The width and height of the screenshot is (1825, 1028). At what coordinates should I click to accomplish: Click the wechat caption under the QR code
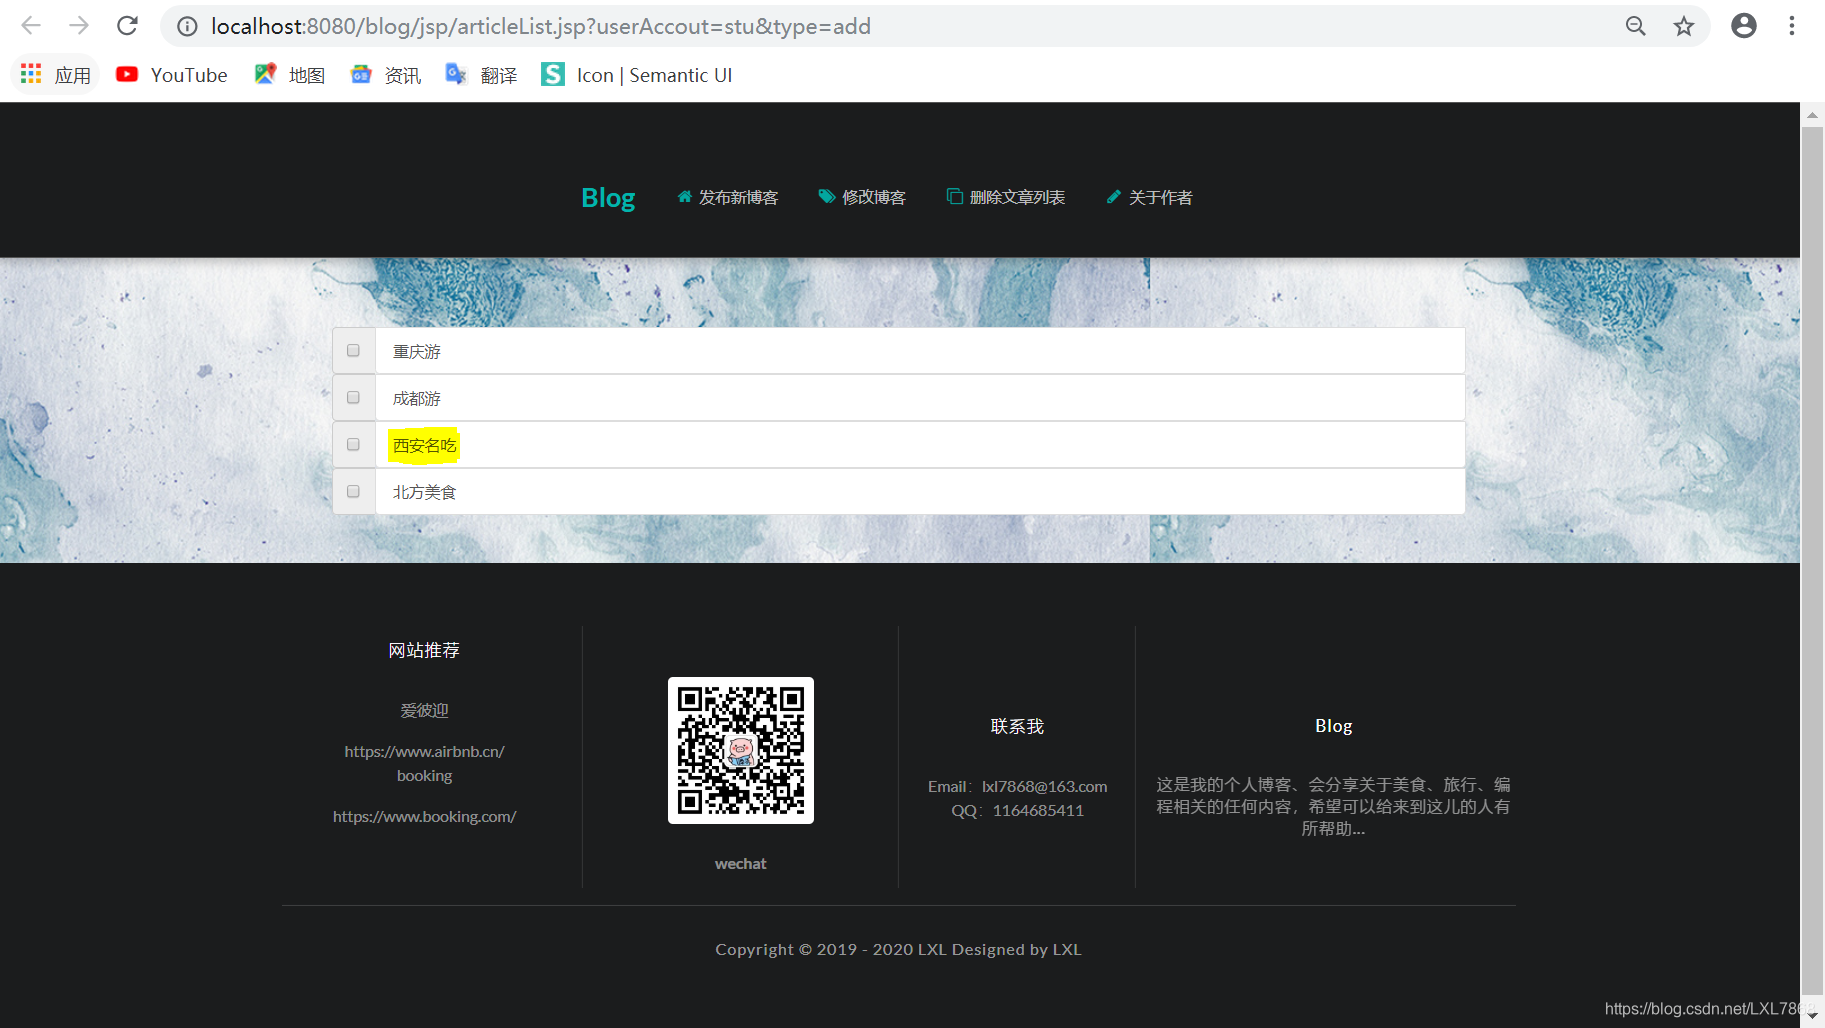[x=740, y=863]
